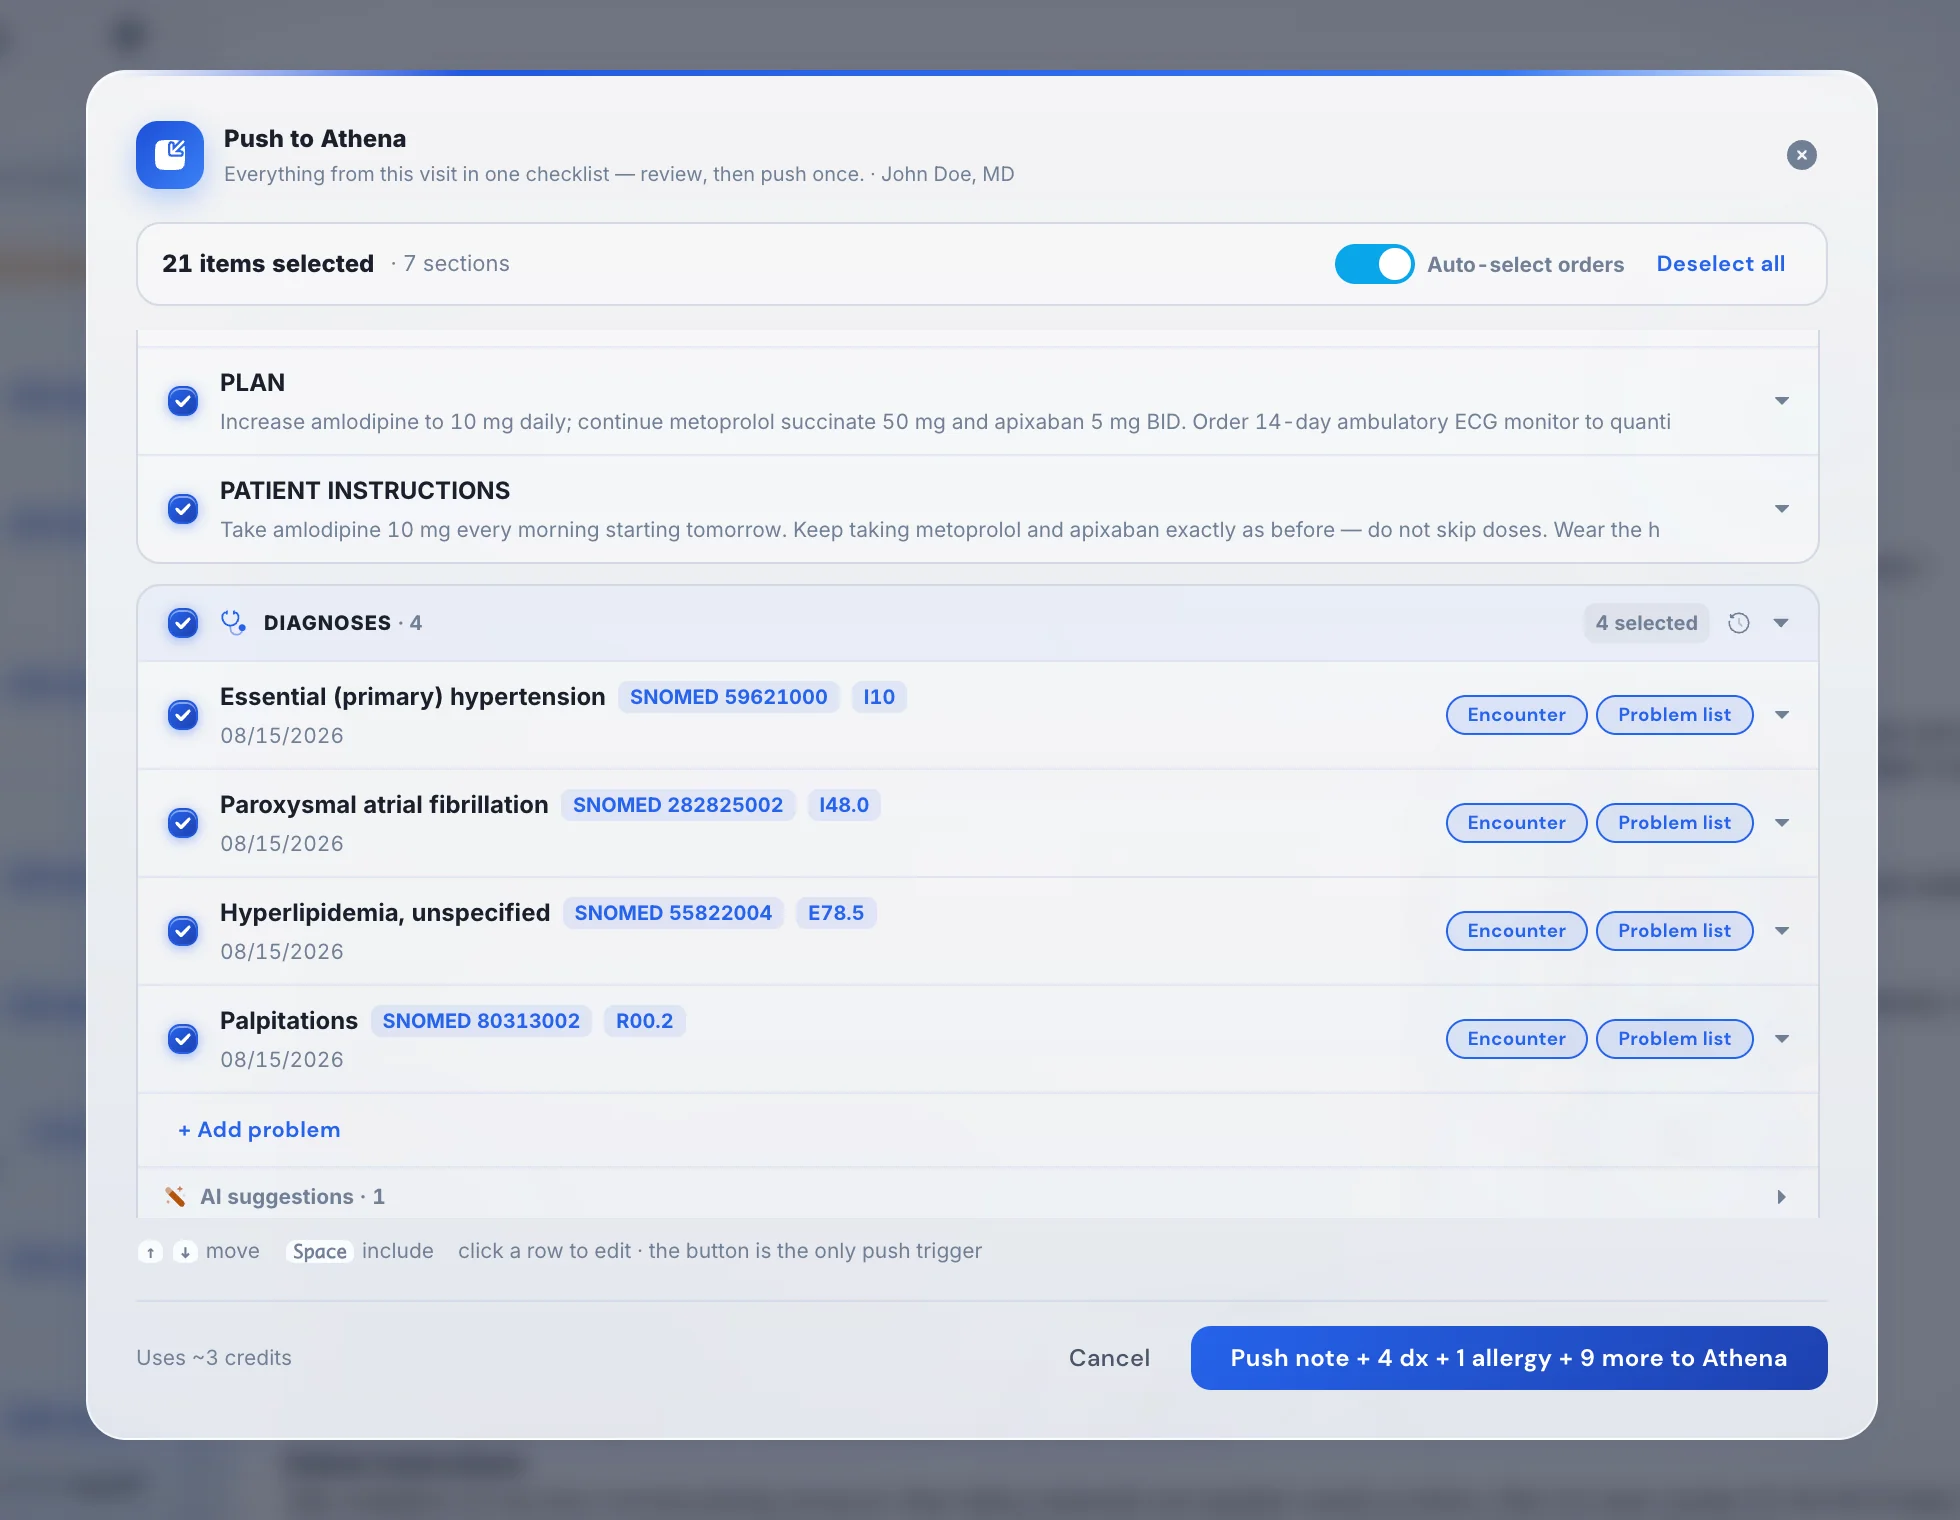This screenshot has height=1520, width=1960.
Task: Click the PATIENT INSTRUCTIONS summary text
Action: click(940, 530)
